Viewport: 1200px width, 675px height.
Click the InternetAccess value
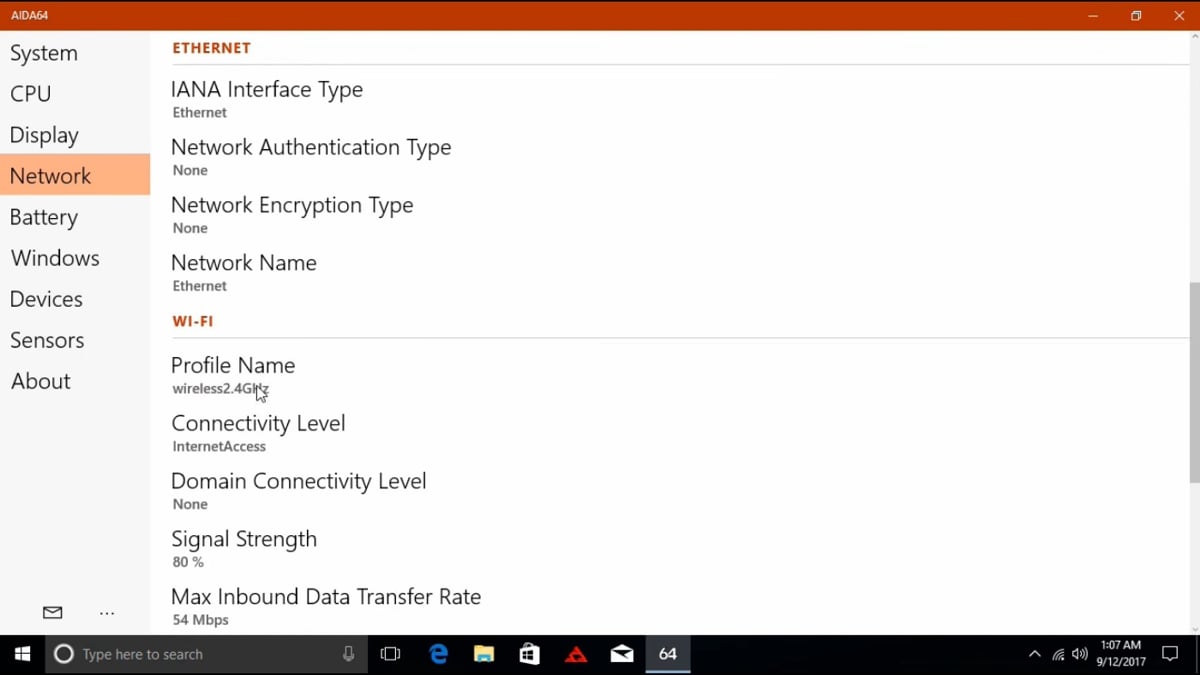pos(219,446)
